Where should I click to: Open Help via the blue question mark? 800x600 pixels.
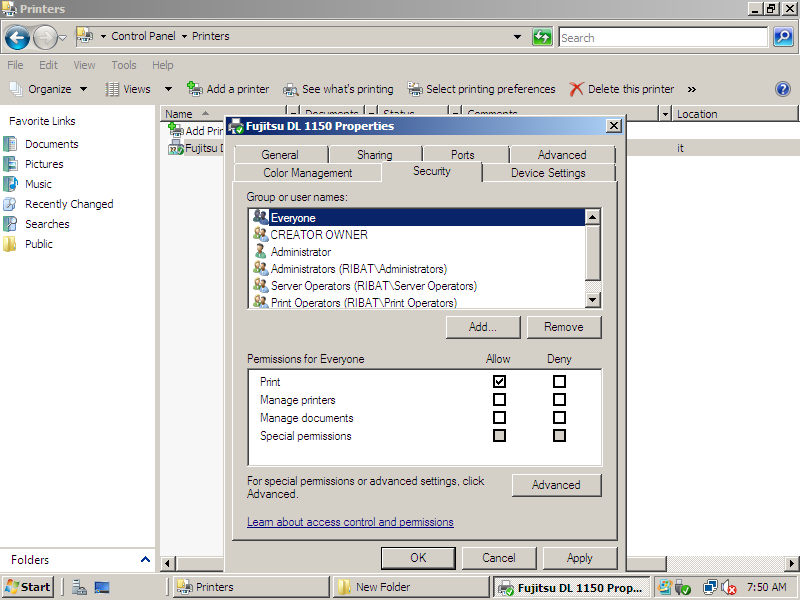783,89
